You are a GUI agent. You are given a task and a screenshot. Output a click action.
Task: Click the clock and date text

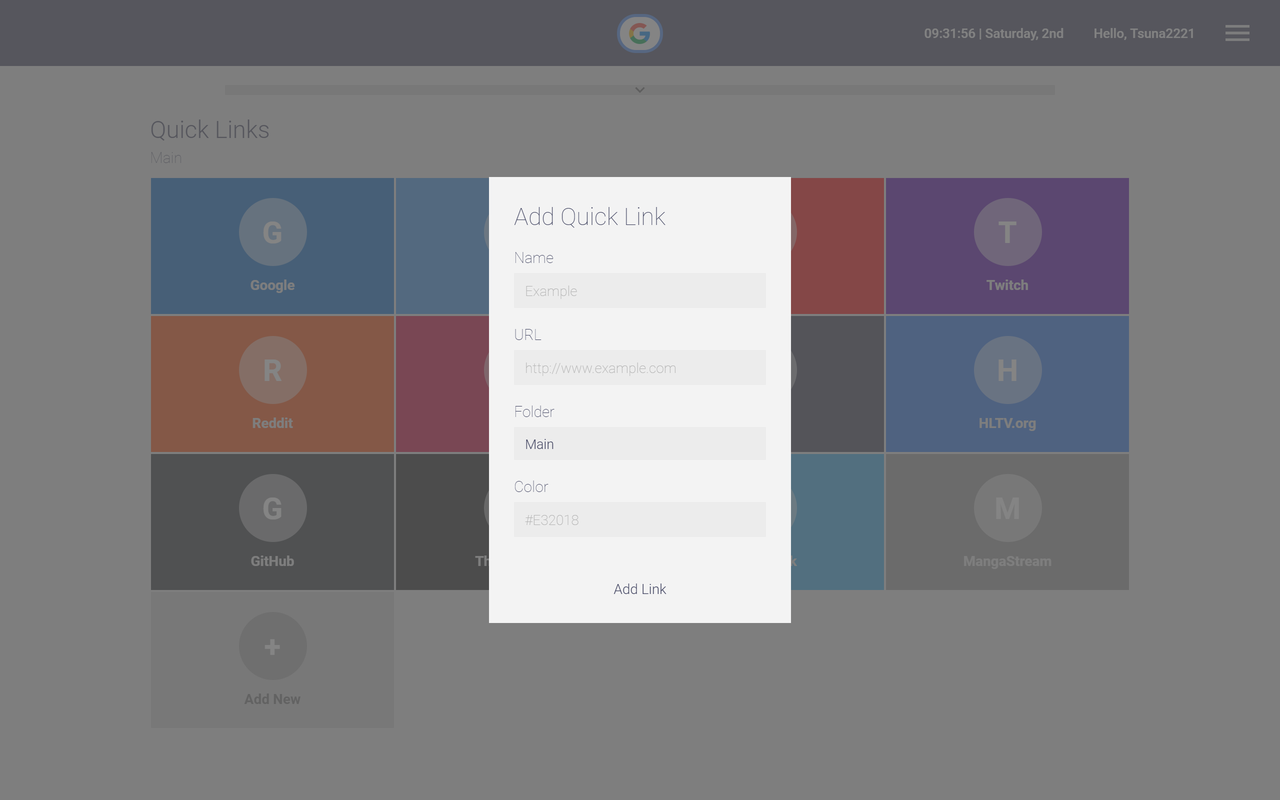click(994, 33)
